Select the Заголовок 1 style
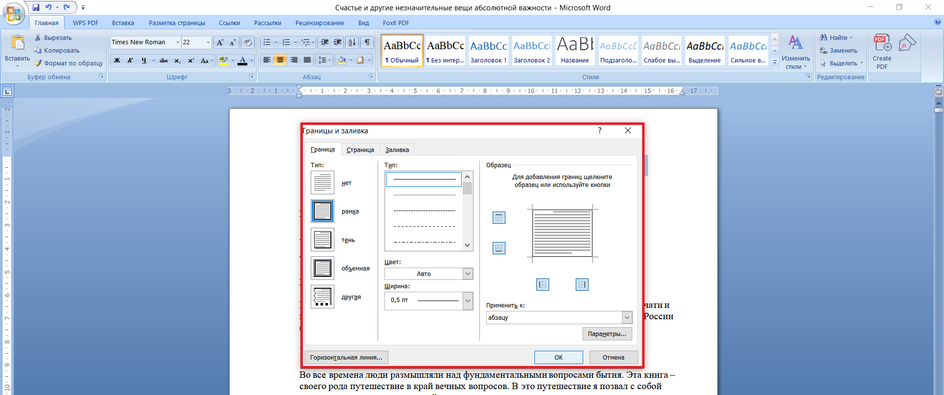The image size is (944, 395). [488, 50]
